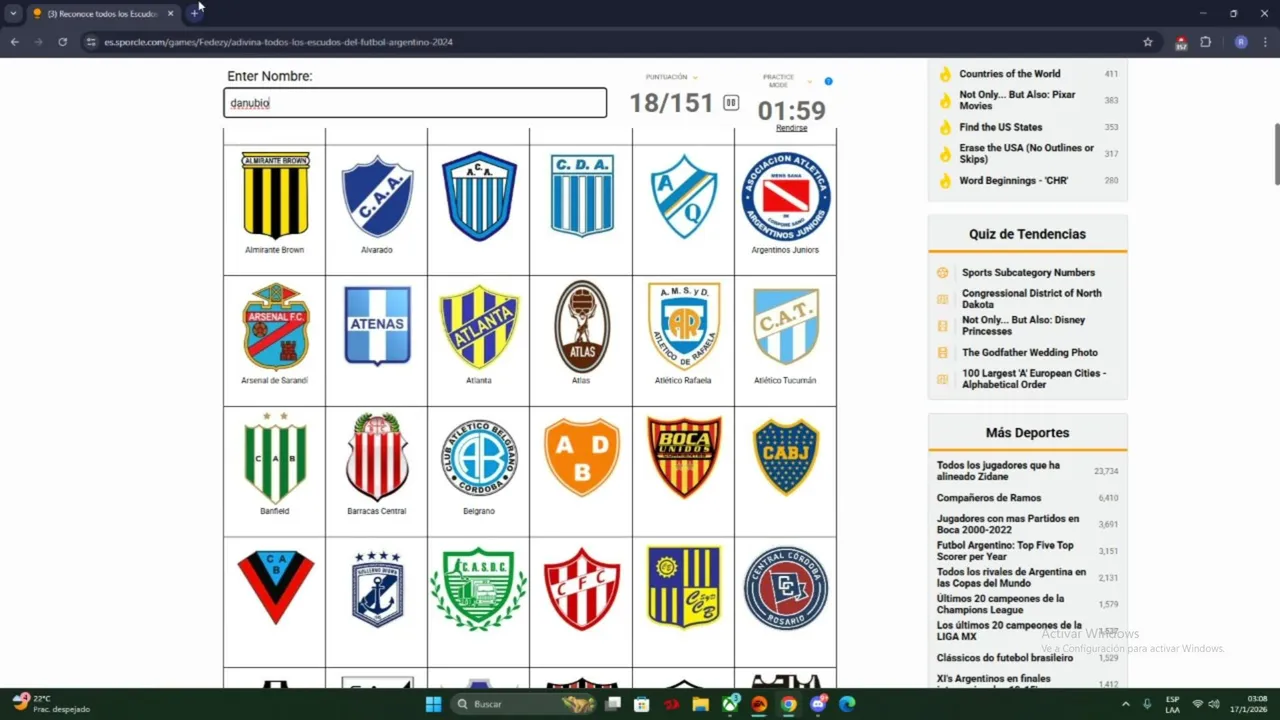Open a new browser tab
Viewport: 1280px width, 720px height.
click(194, 13)
